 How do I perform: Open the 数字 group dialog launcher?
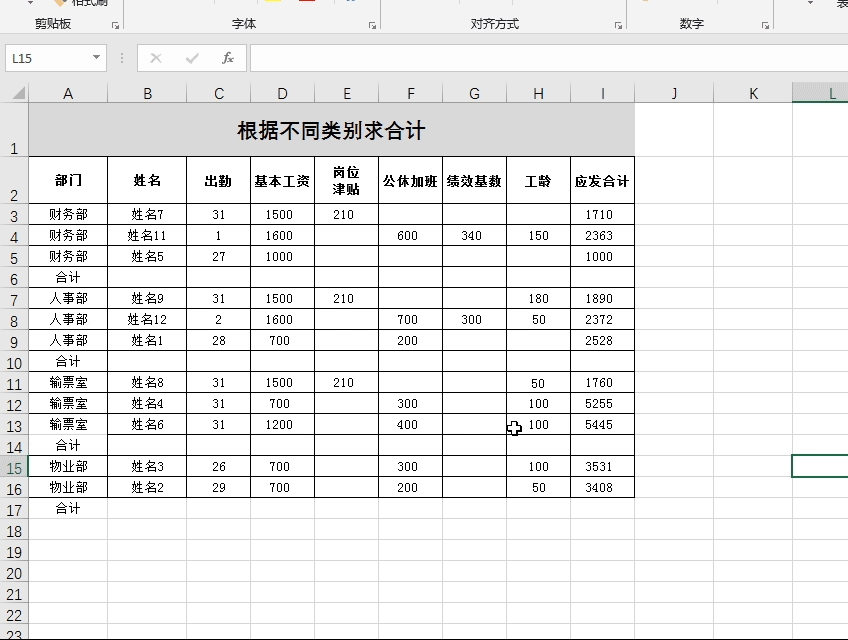pos(765,25)
